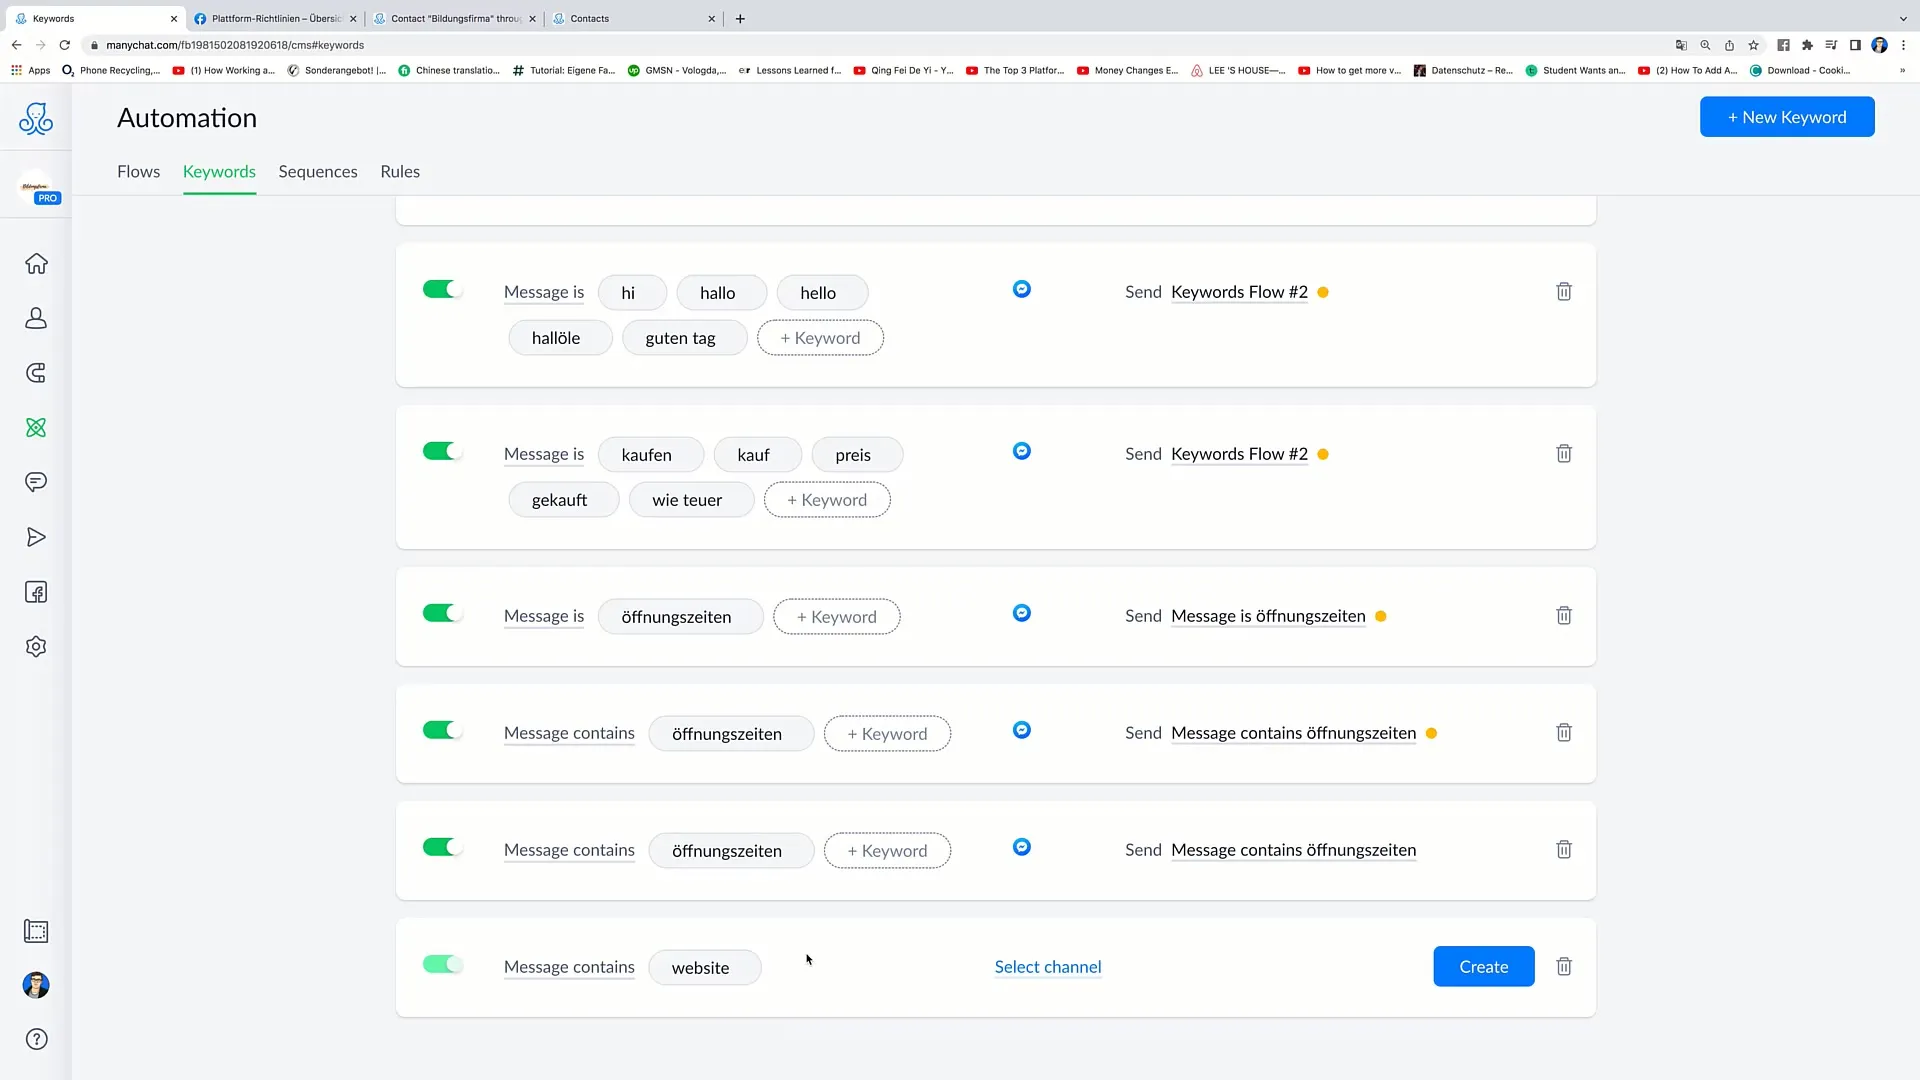
Task: Toggle the öffnungszeiten contains rule
Action: coord(440,732)
